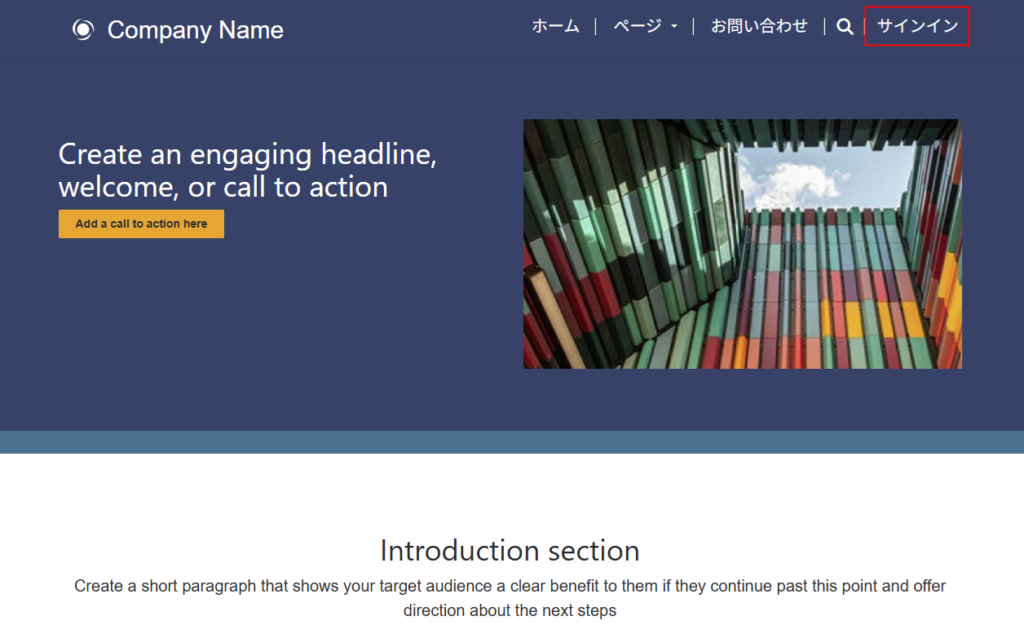This screenshot has width=1024, height=625.
Task: Click the divider between お問い合わせ and search icon
Action: point(824,27)
